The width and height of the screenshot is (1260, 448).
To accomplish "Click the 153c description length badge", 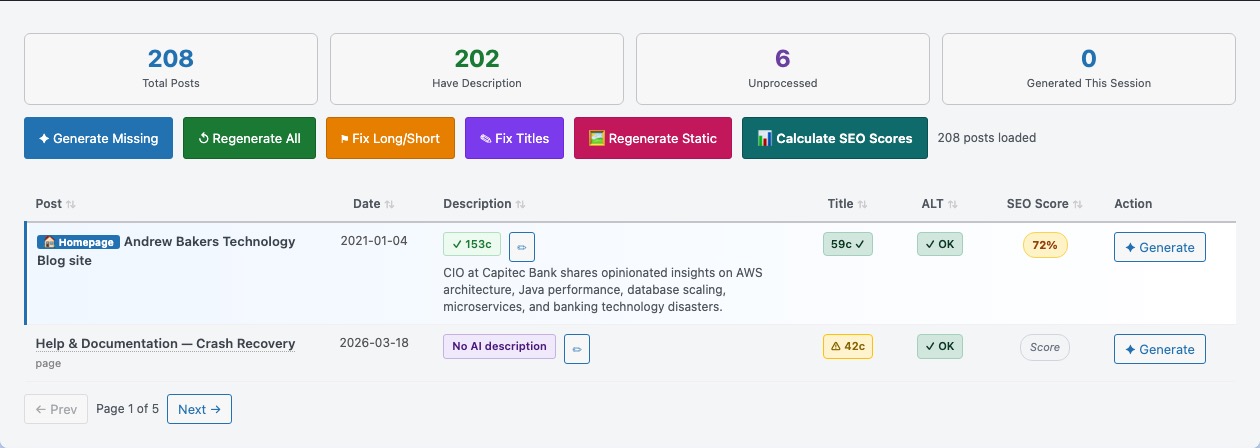I will click(x=472, y=244).
